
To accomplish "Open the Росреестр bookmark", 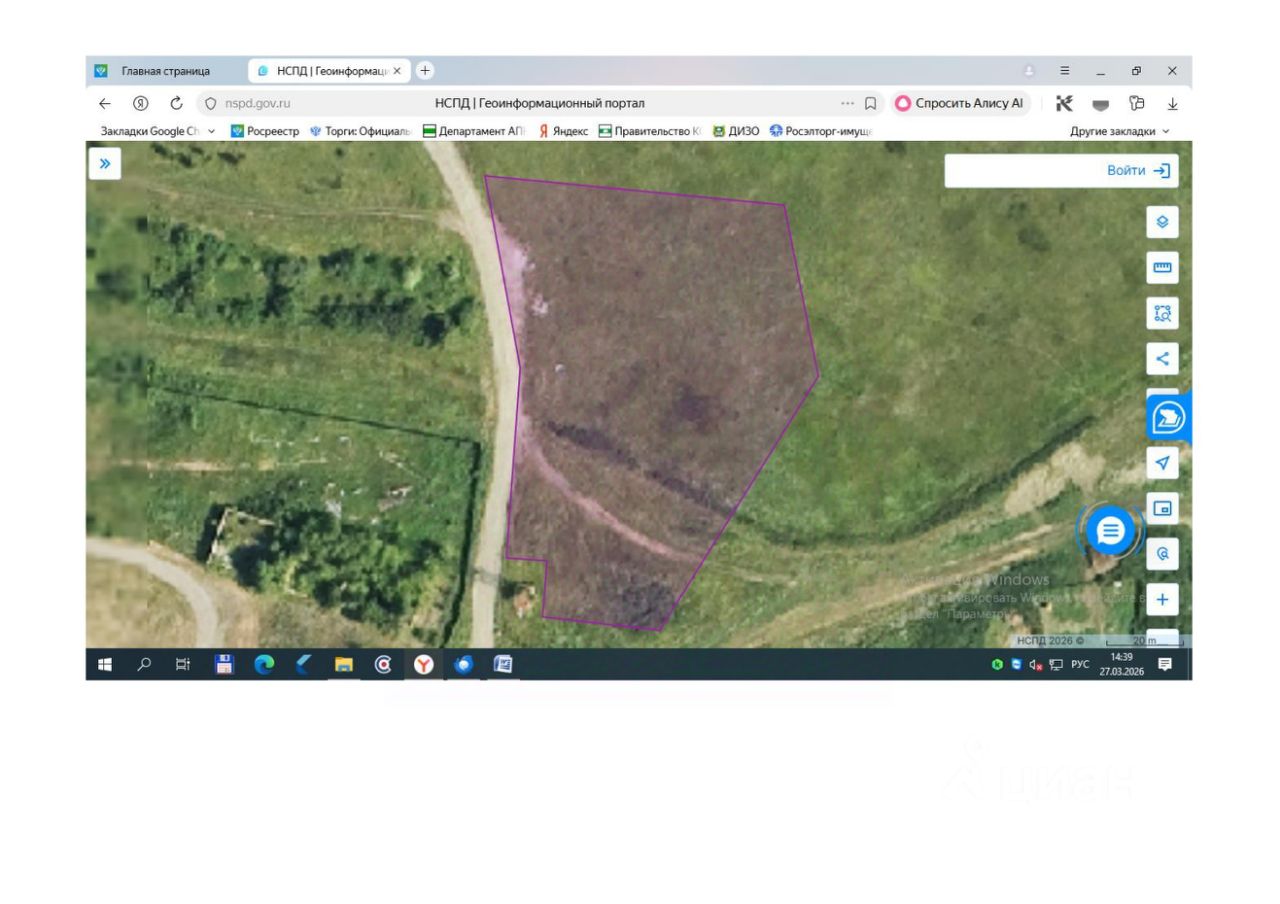I will click(x=265, y=131).
